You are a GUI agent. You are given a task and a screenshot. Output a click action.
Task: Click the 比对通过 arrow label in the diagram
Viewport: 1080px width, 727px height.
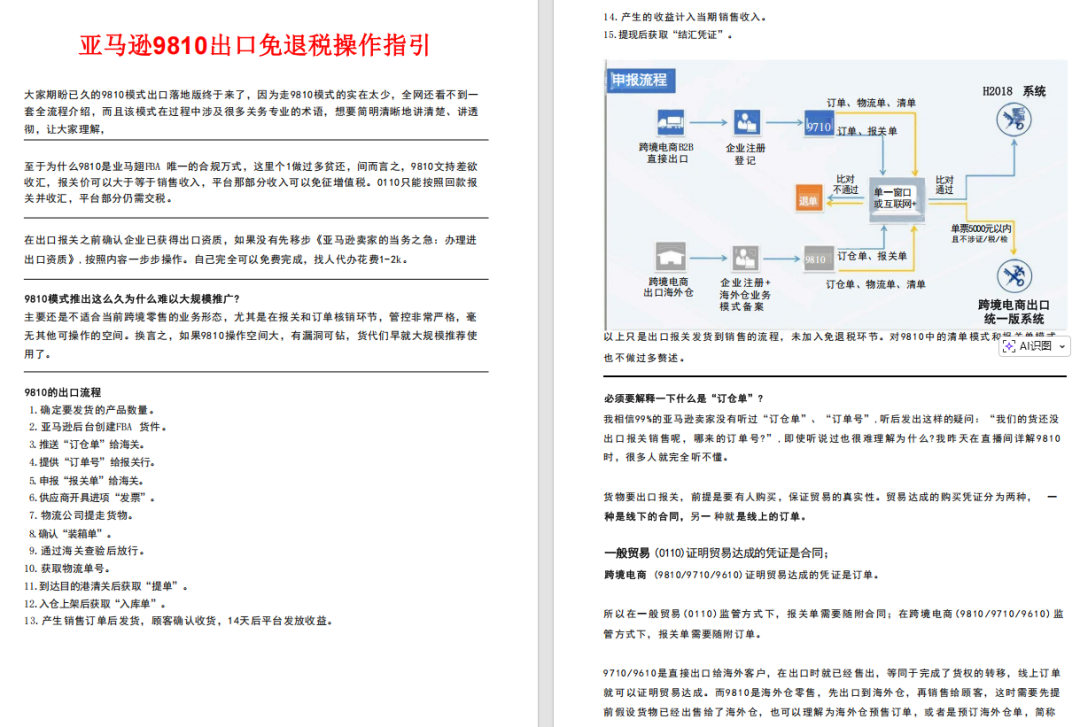click(x=943, y=183)
